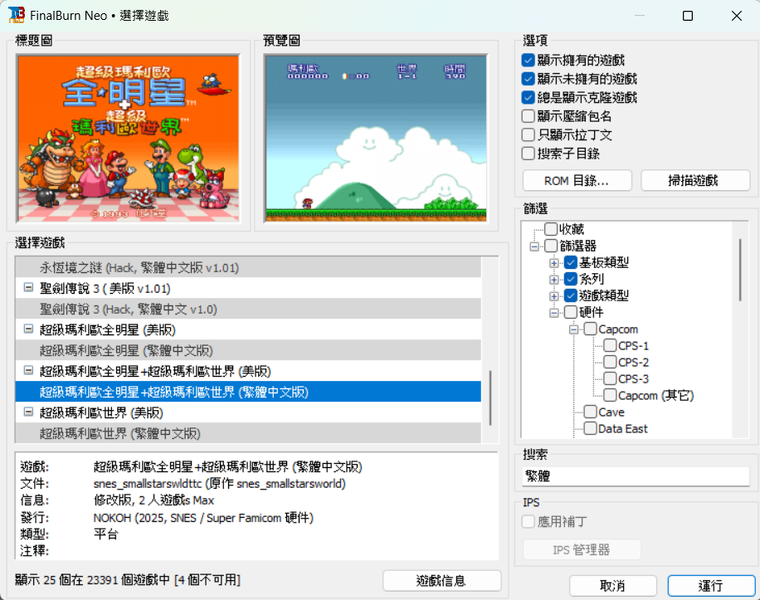Select 永恆境之謎 (Hack, 繁體中文版 v1.01) row
This screenshot has width=760, height=600.
point(248,268)
